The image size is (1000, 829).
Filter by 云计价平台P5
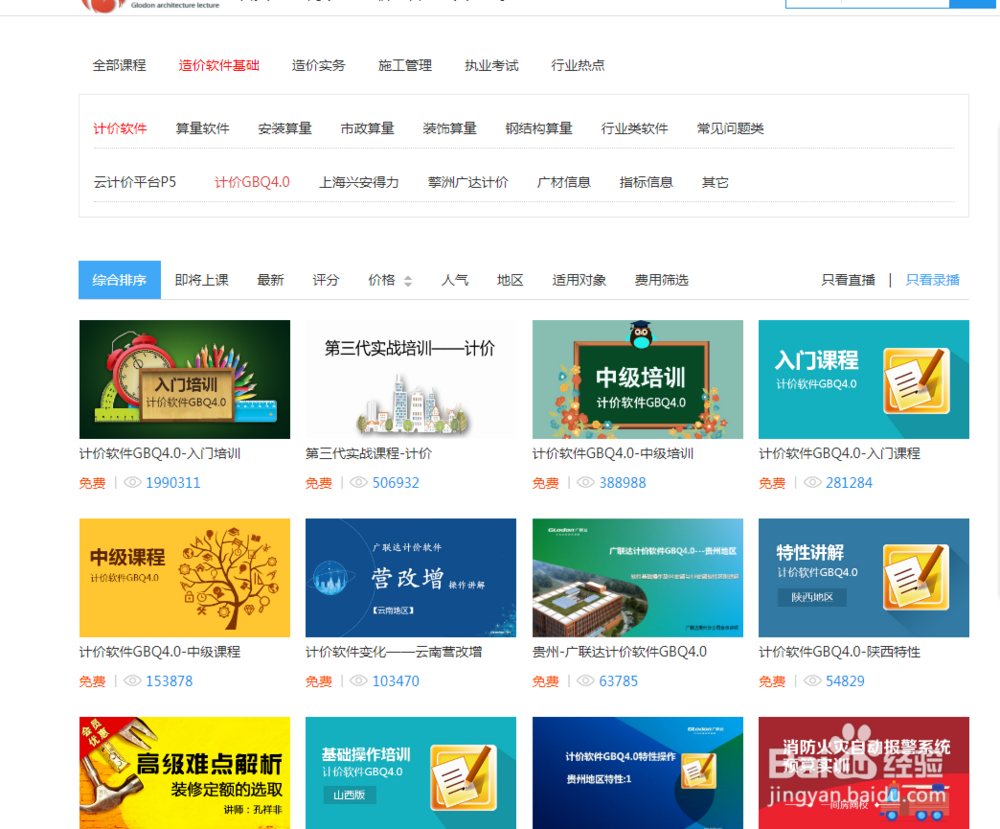pyautogui.click(x=135, y=182)
